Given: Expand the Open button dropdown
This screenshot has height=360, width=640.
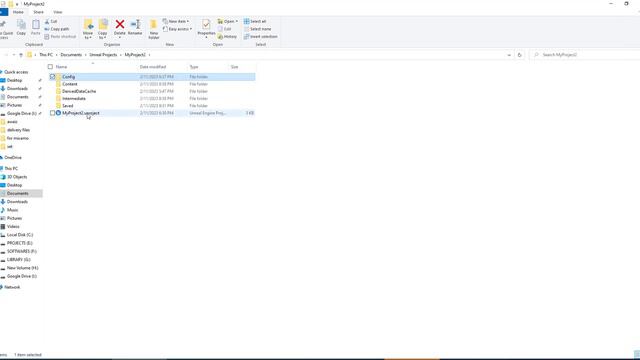Looking at the screenshot, I should 236,21.
